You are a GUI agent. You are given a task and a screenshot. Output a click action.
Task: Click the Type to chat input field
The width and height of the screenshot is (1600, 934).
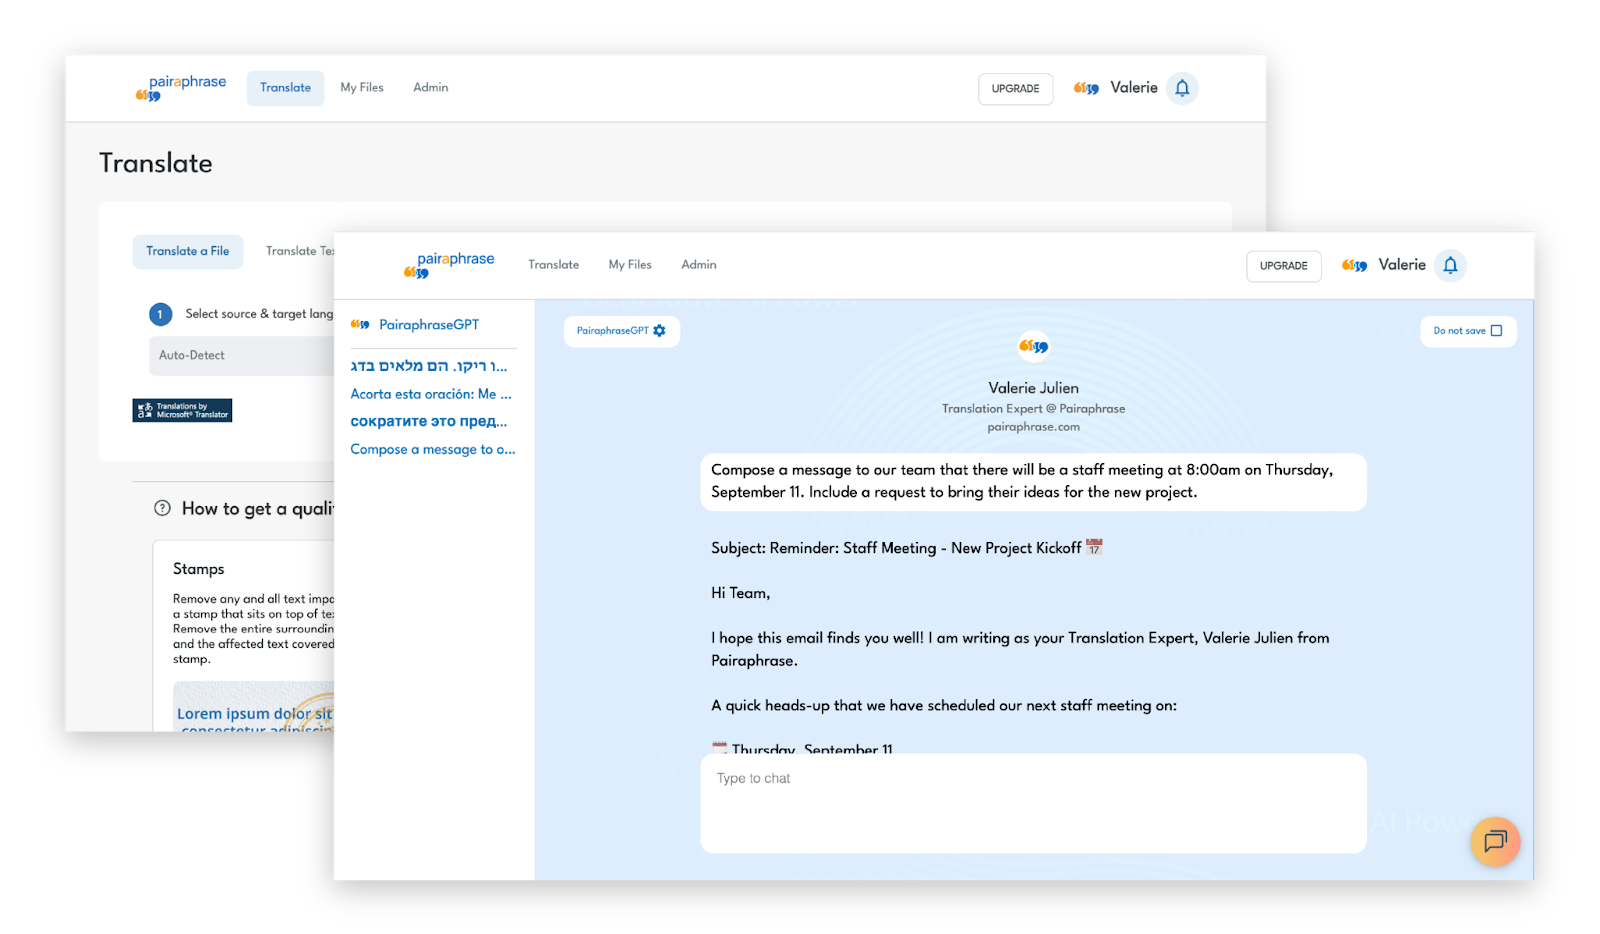pos(1033,802)
